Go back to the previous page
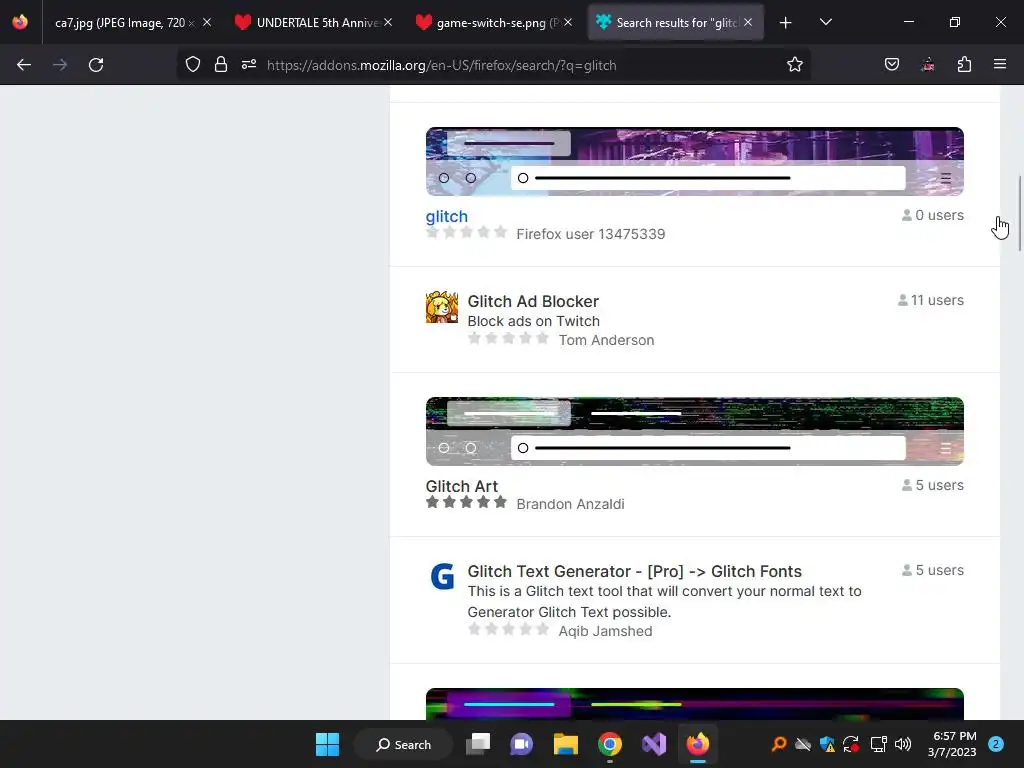Image resolution: width=1024 pixels, height=768 pixels. pos(24,65)
